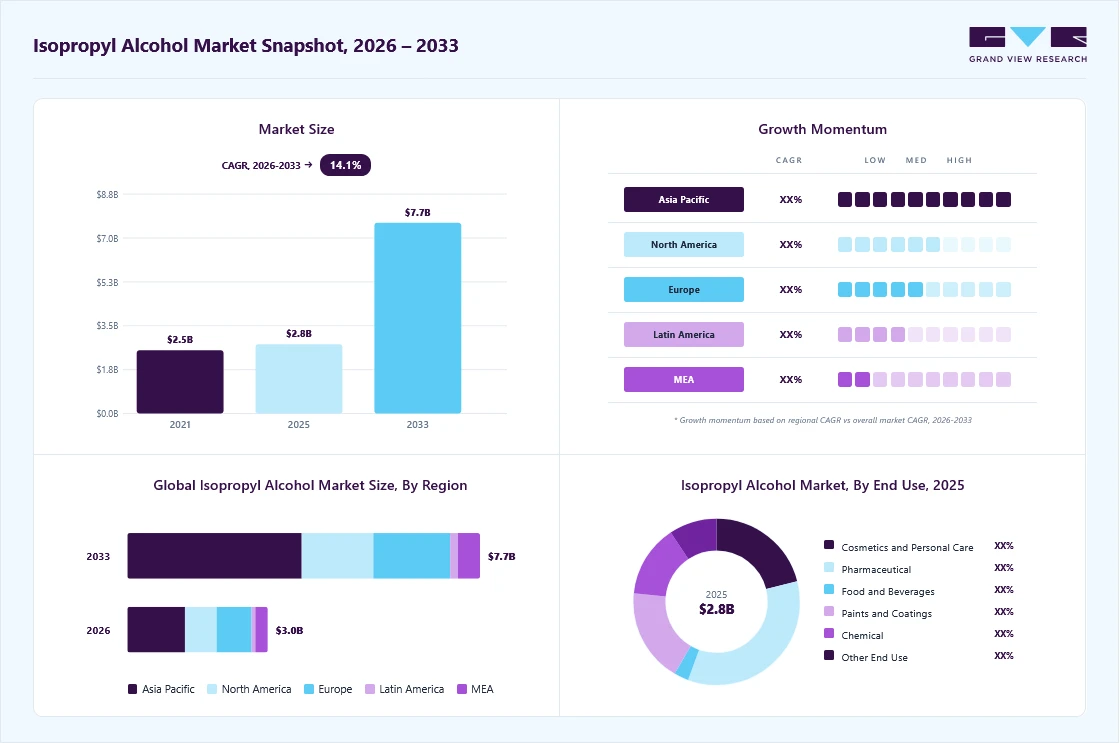1120x743 pixels.
Task: Click the $2.8B donut center value
Action: pos(716,609)
